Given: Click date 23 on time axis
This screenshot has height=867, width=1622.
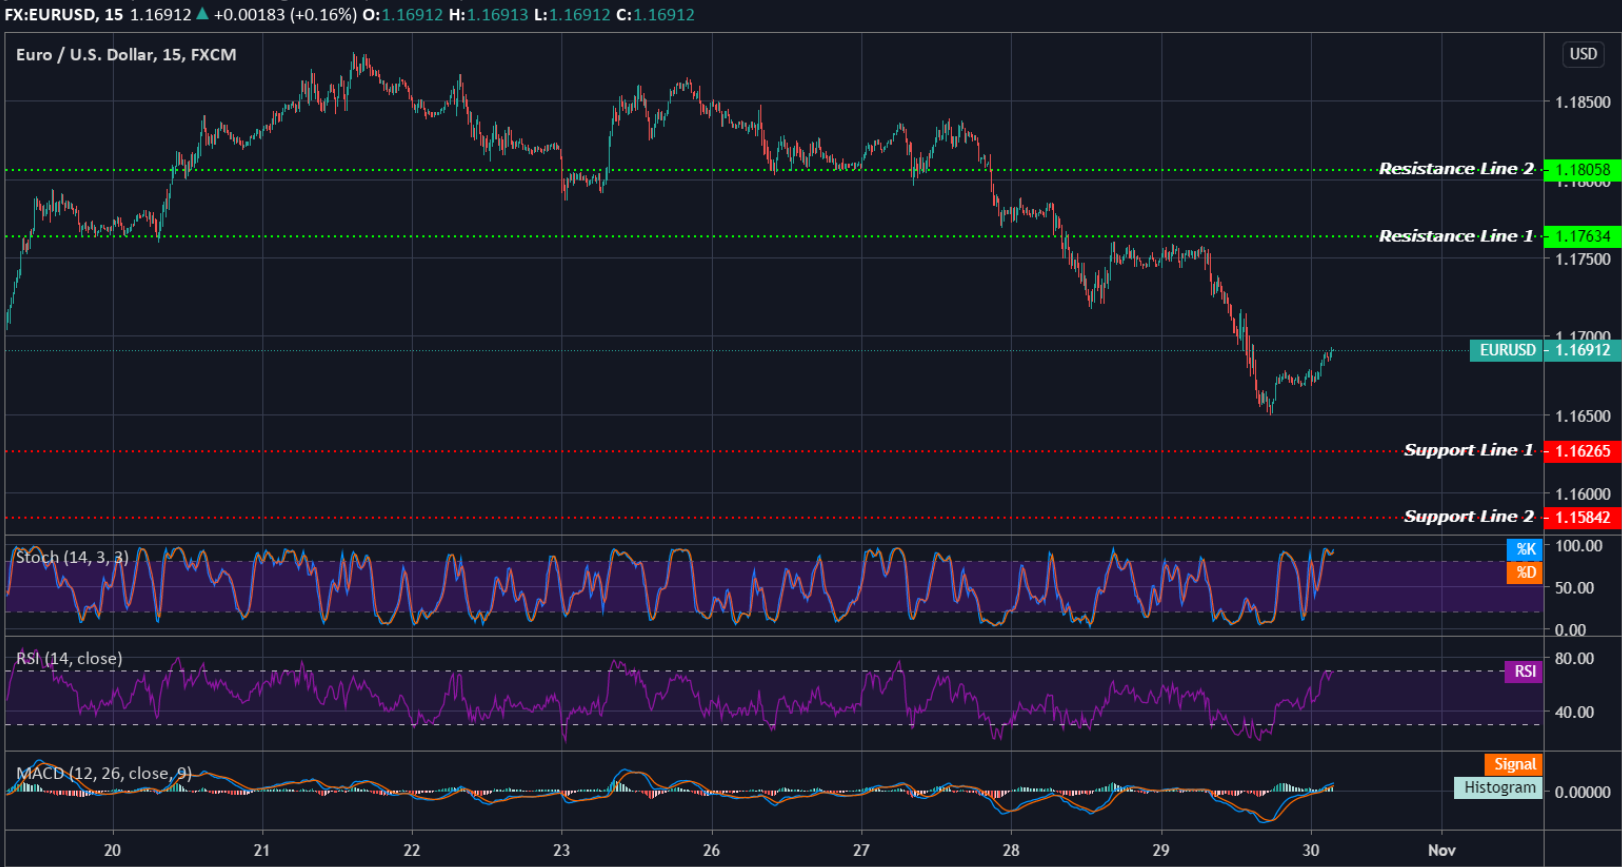Looking at the screenshot, I should click(x=562, y=850).
